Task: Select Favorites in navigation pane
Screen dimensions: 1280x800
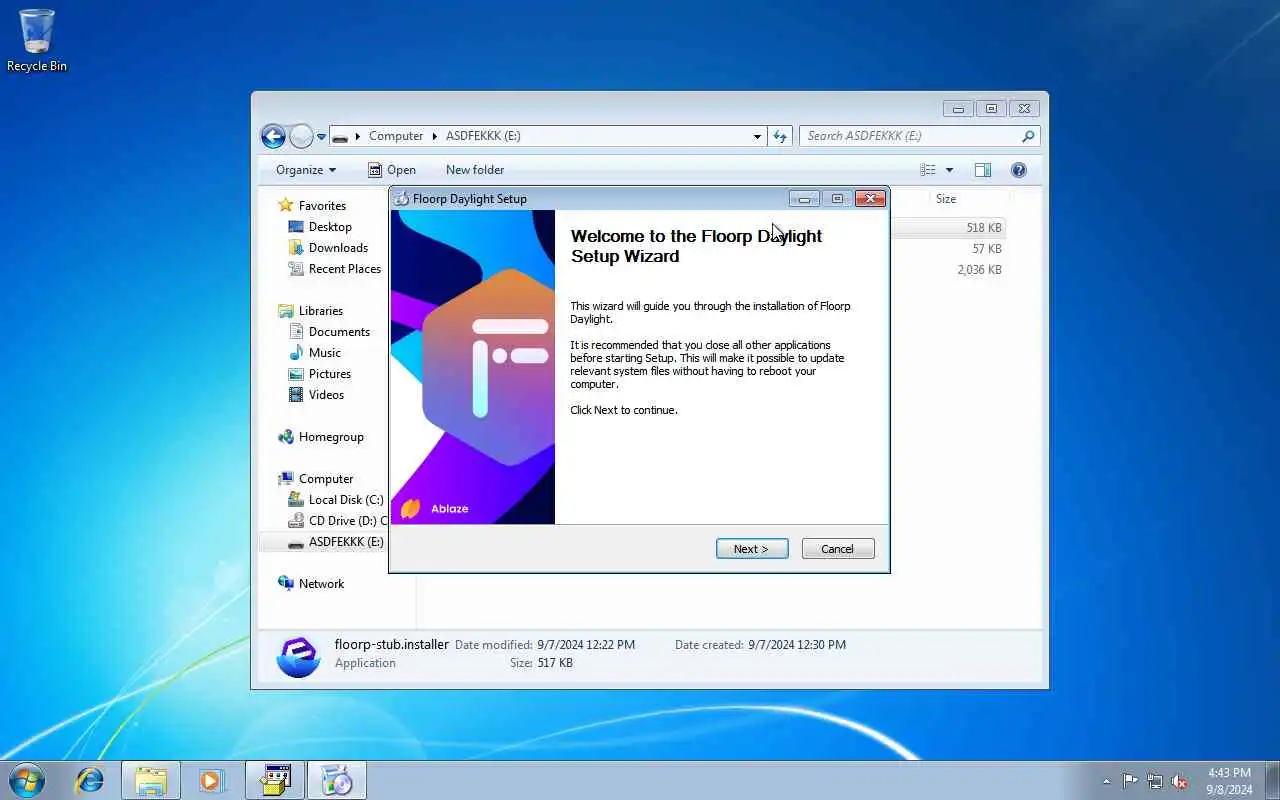Action: tap(322, 205)
